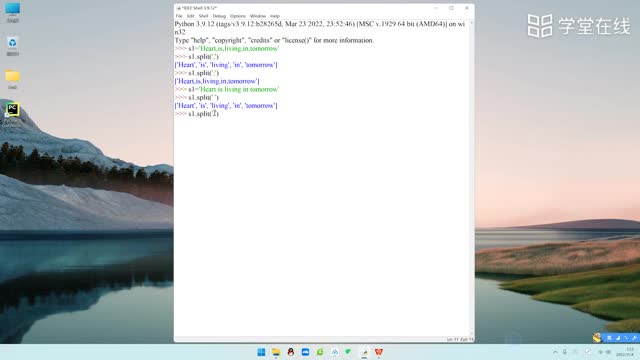640x360 pixels.
Task: Click the blue app icon after QQ
Action: (x=305, y=352)
